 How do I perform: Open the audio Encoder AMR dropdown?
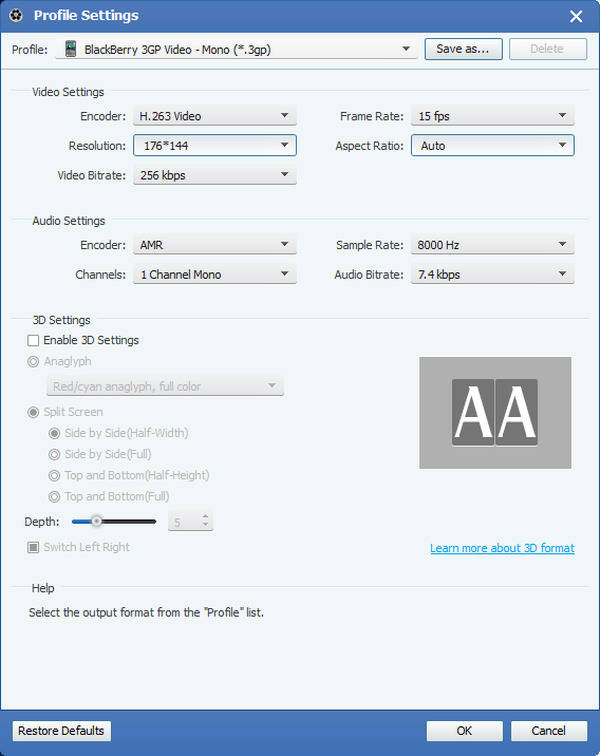[x=215, y=244]
